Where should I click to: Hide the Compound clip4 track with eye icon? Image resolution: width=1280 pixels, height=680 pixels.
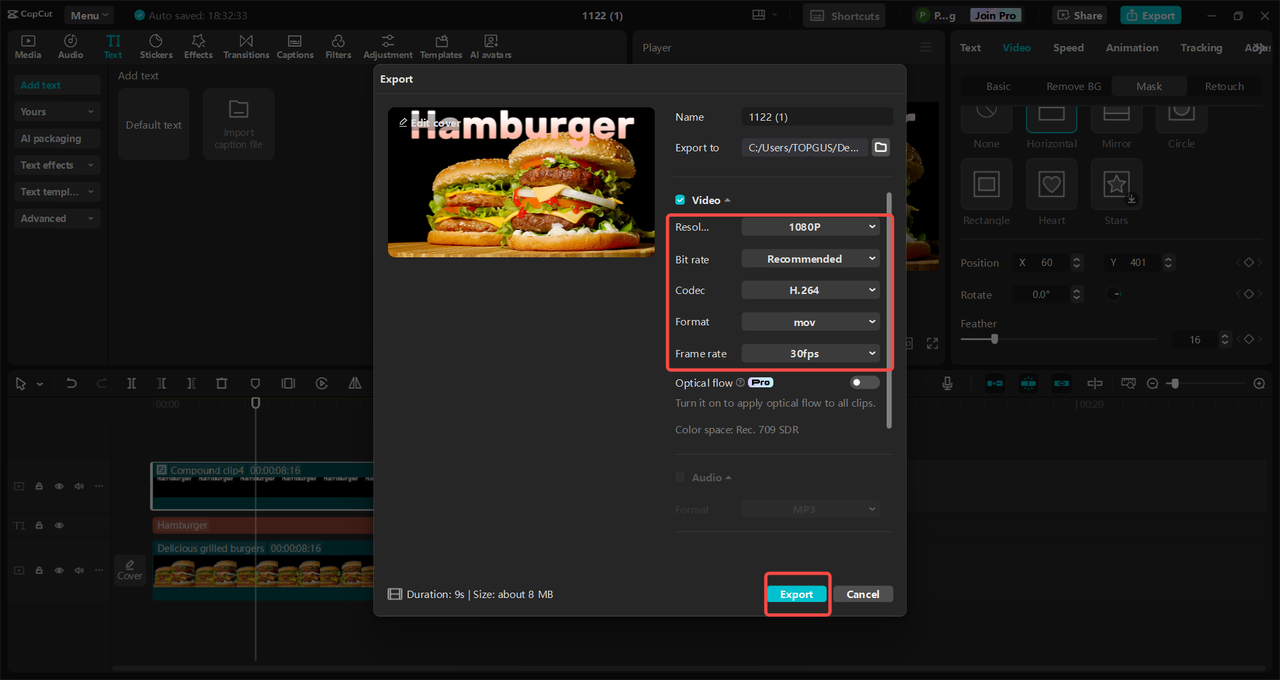(59, 486)
